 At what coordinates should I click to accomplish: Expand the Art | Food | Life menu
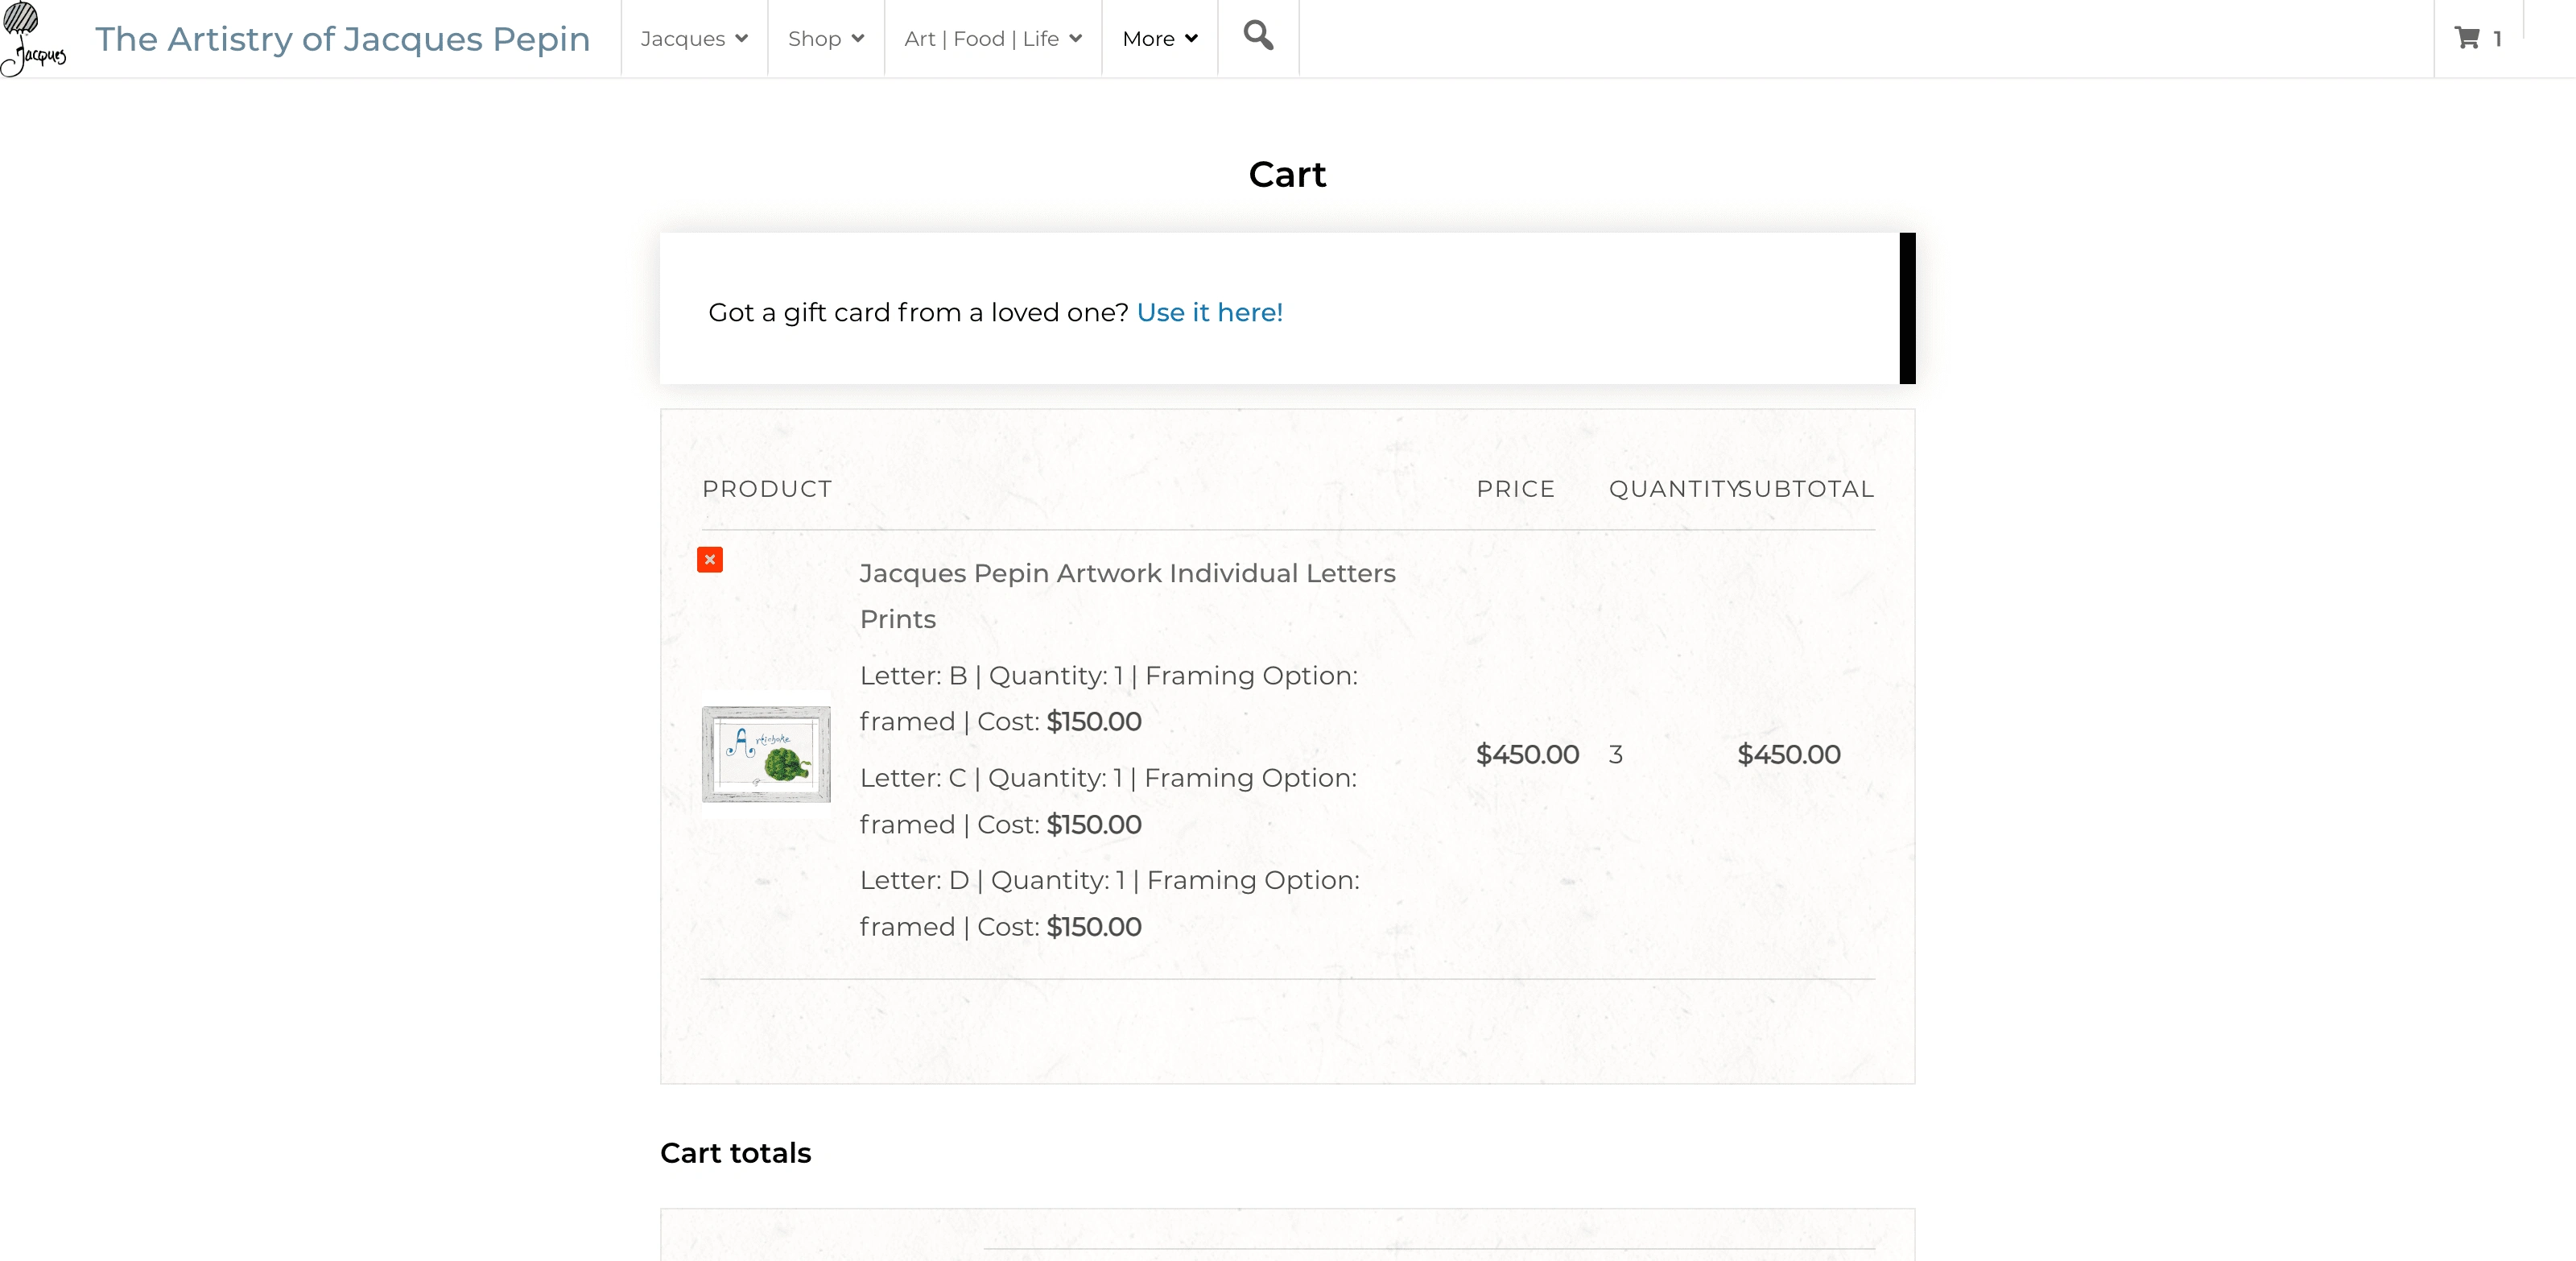pyautogui.click(x=993, y=39)
